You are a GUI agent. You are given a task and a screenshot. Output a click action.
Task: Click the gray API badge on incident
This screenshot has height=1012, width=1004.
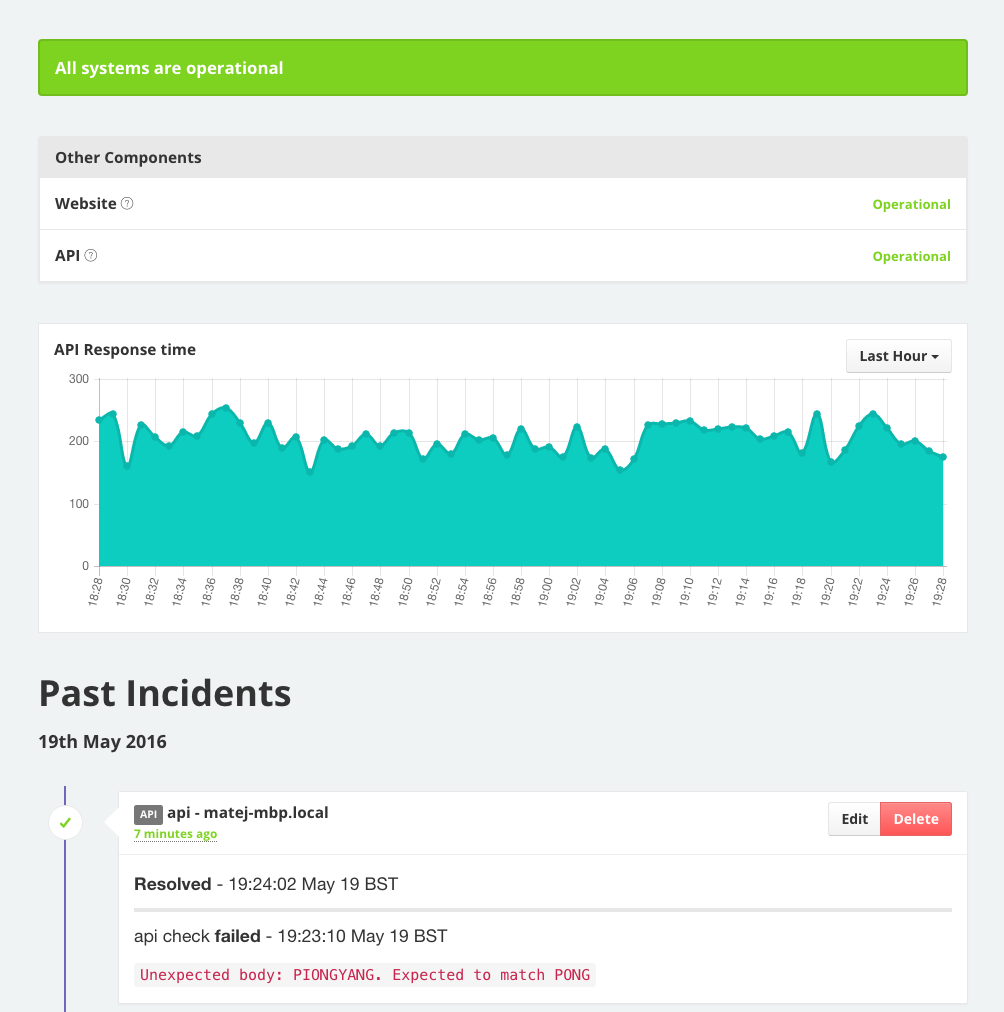click(x=148, y=813)
